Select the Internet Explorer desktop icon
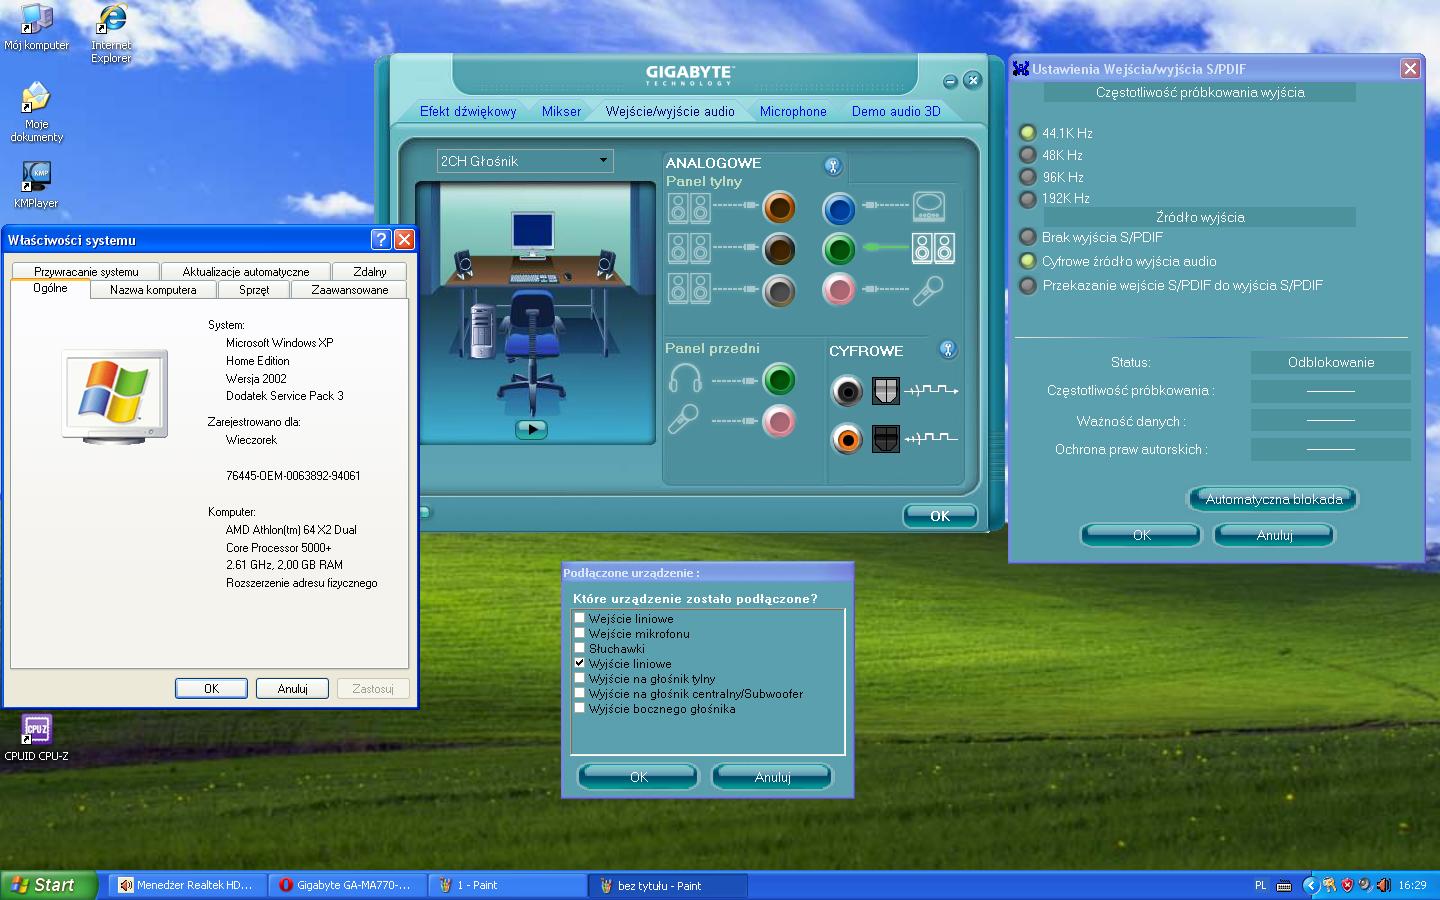 click(x=111, y=33)
